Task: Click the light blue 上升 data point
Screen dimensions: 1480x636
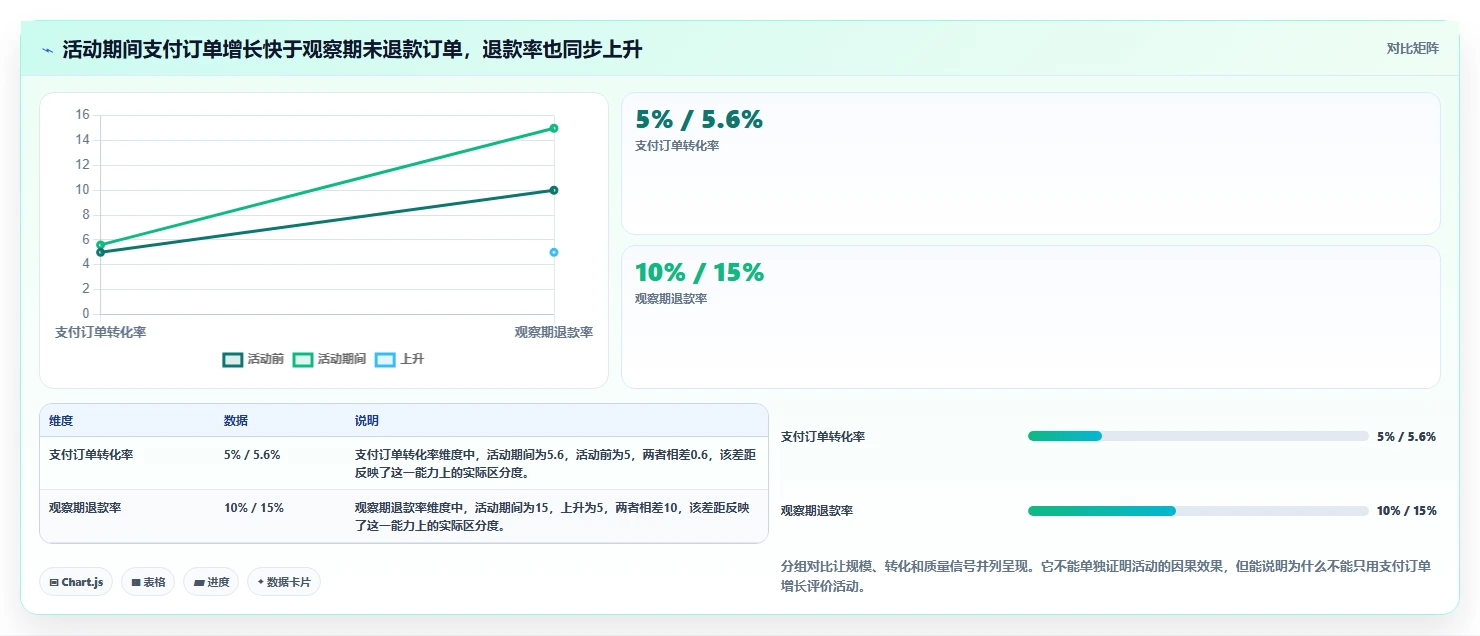Action: [x=553, y=252]
